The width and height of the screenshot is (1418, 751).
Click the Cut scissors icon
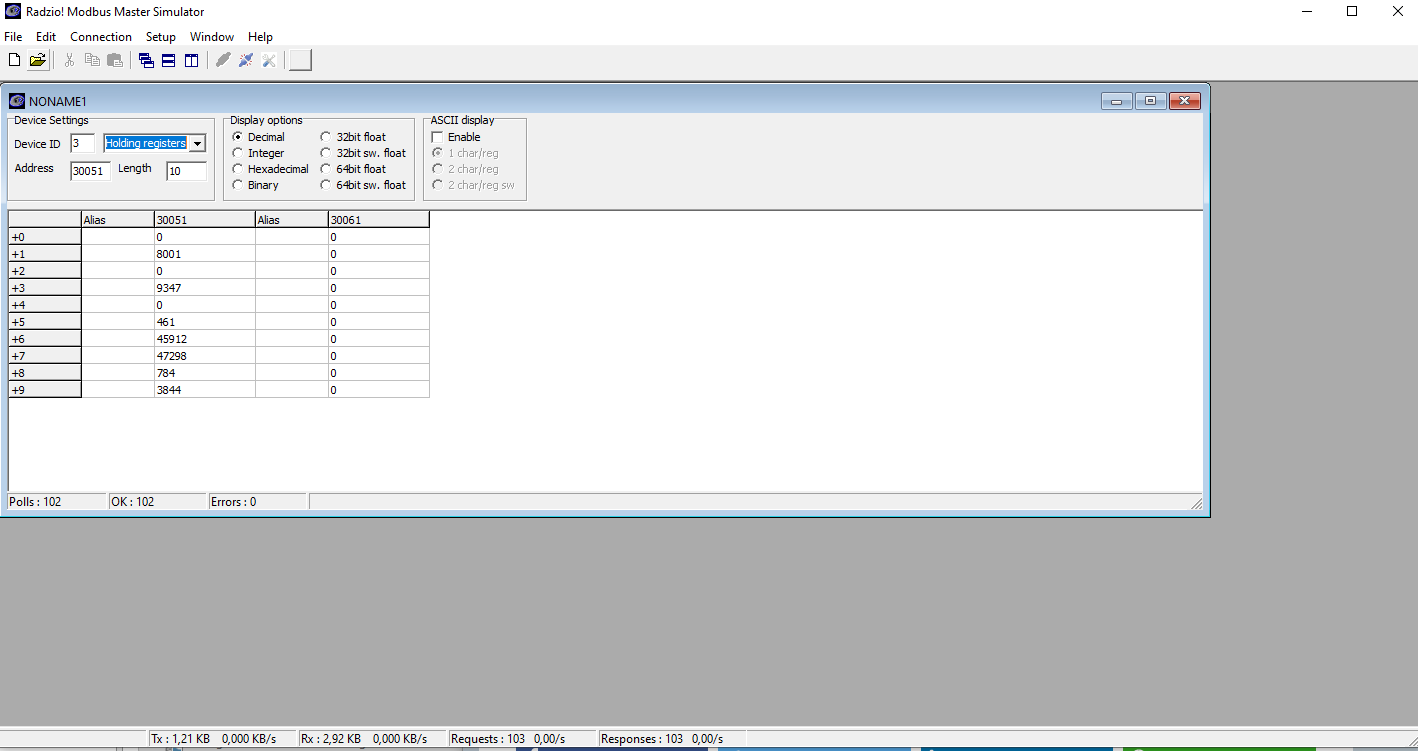pyautogui.click(x=69, y=60)
